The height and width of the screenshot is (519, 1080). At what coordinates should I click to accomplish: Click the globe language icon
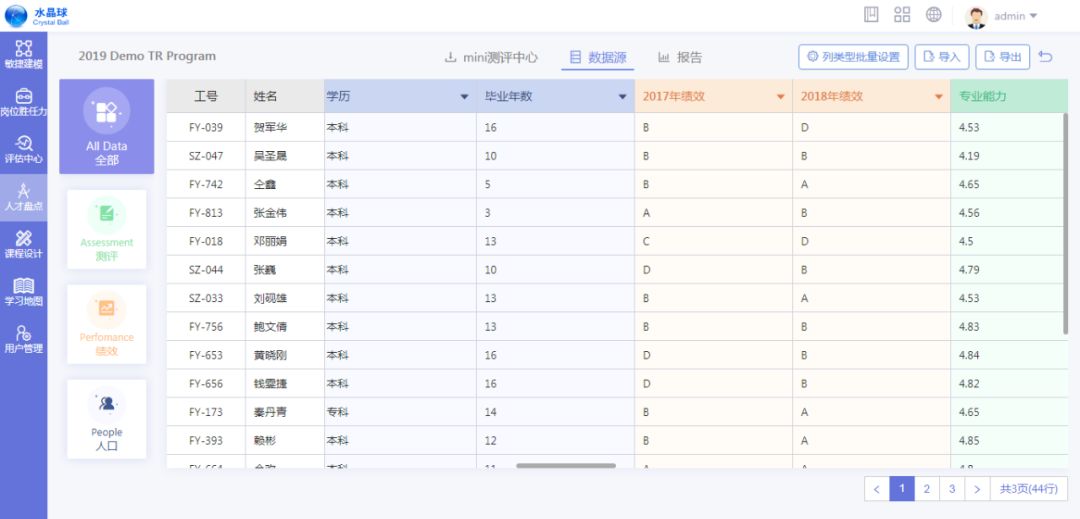(x=933, y=15)
